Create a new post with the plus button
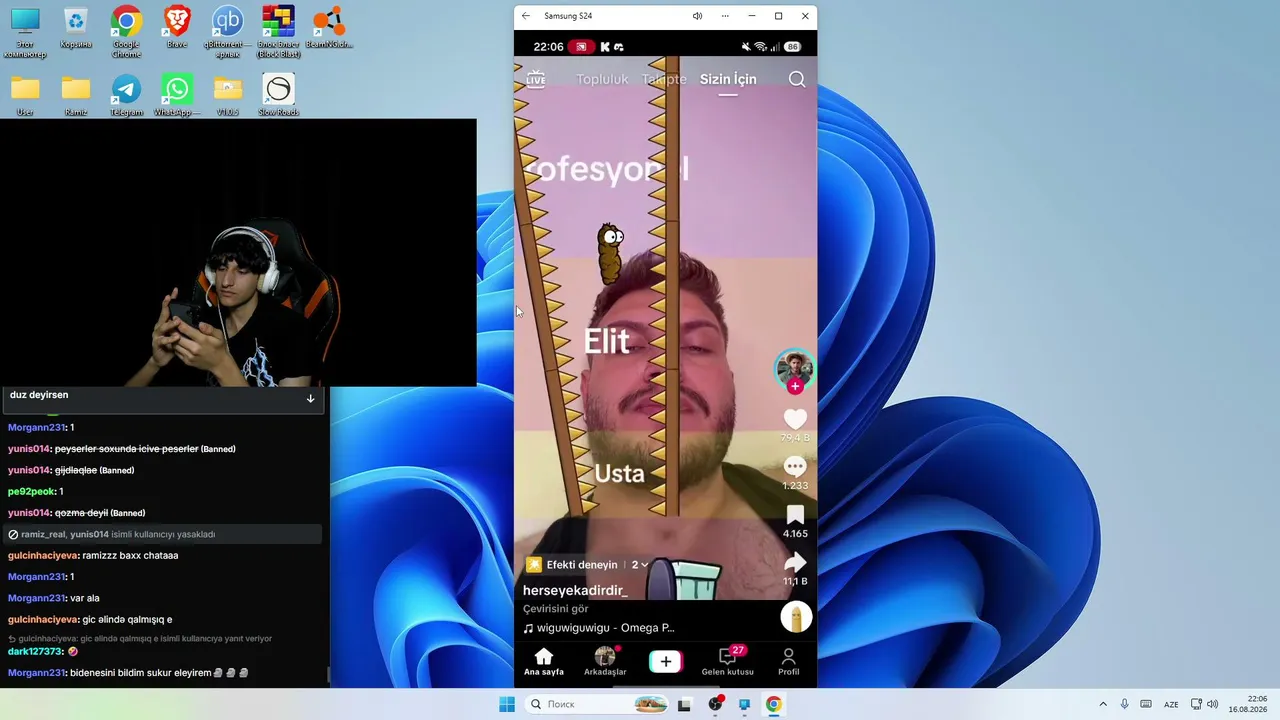The width and height of the screenshot is (1280, 720). click(666, 661)
